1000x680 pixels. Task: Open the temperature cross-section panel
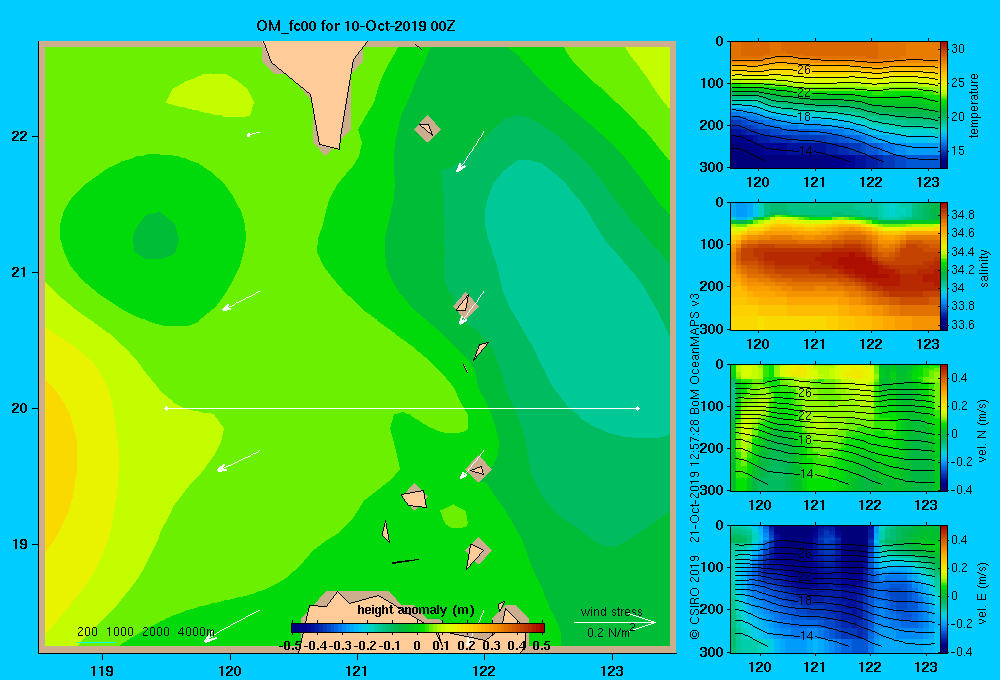[x=834, y=105]
